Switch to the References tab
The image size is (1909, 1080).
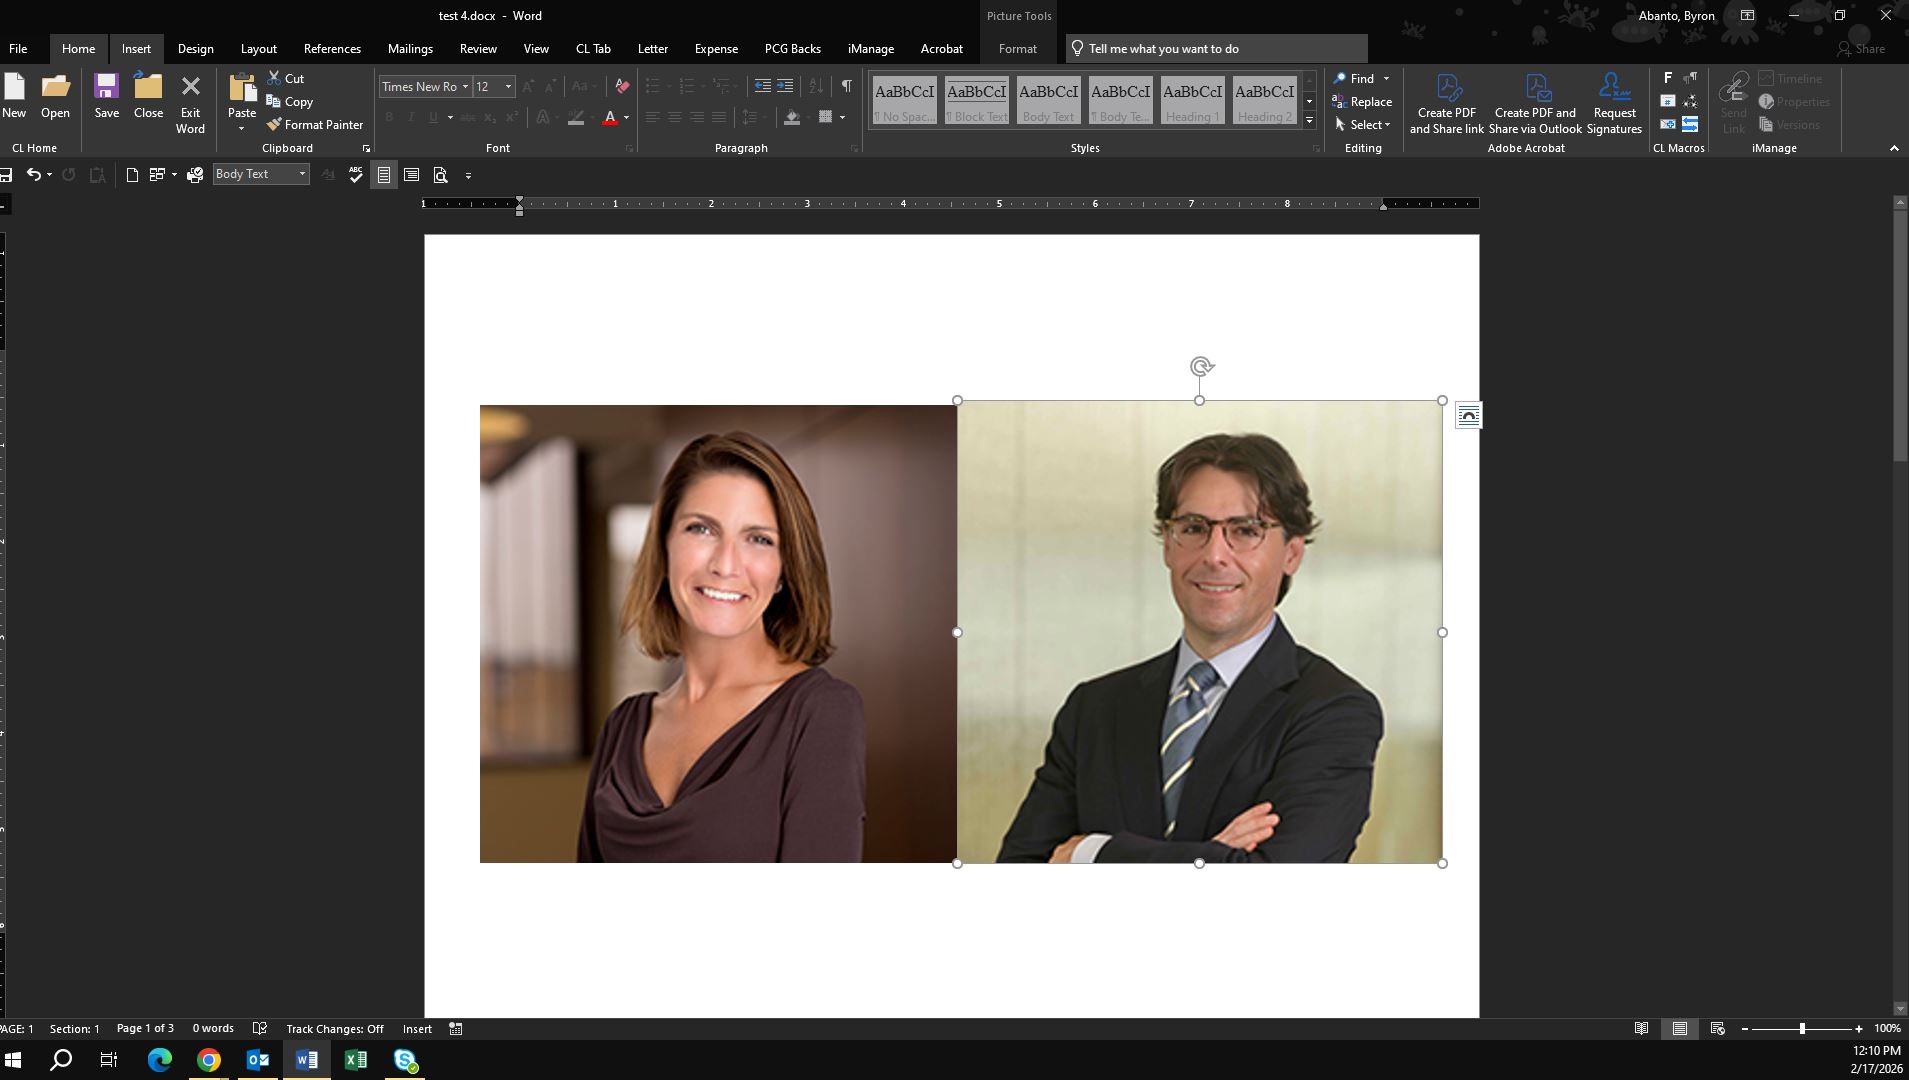point(332,49)
